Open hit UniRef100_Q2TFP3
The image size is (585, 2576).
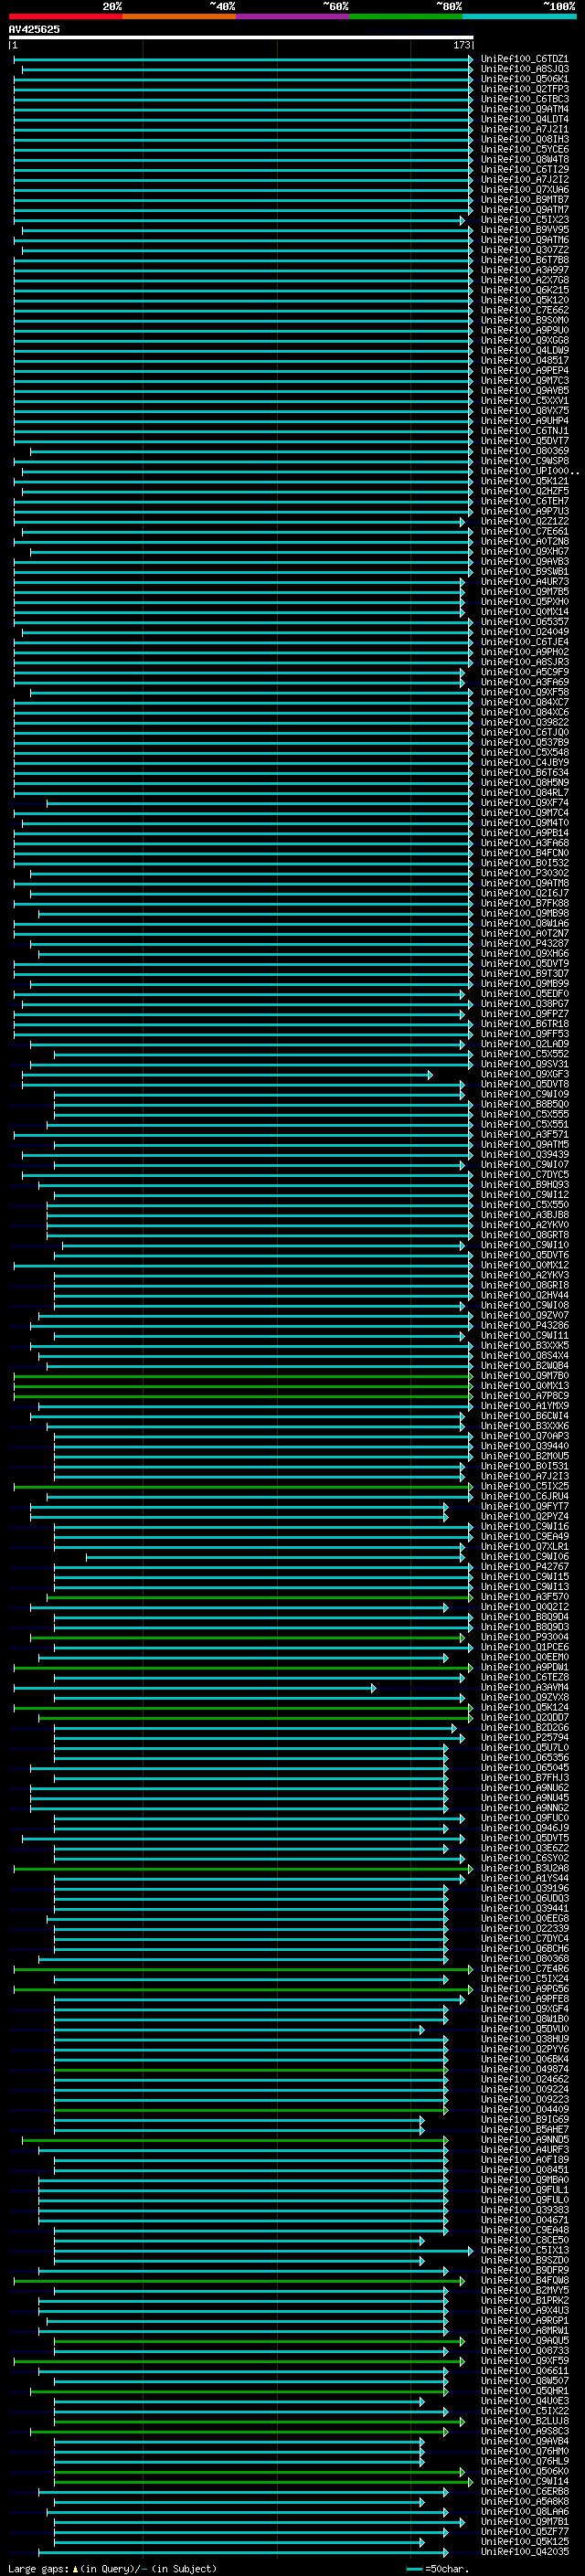(x=525, y=89)
